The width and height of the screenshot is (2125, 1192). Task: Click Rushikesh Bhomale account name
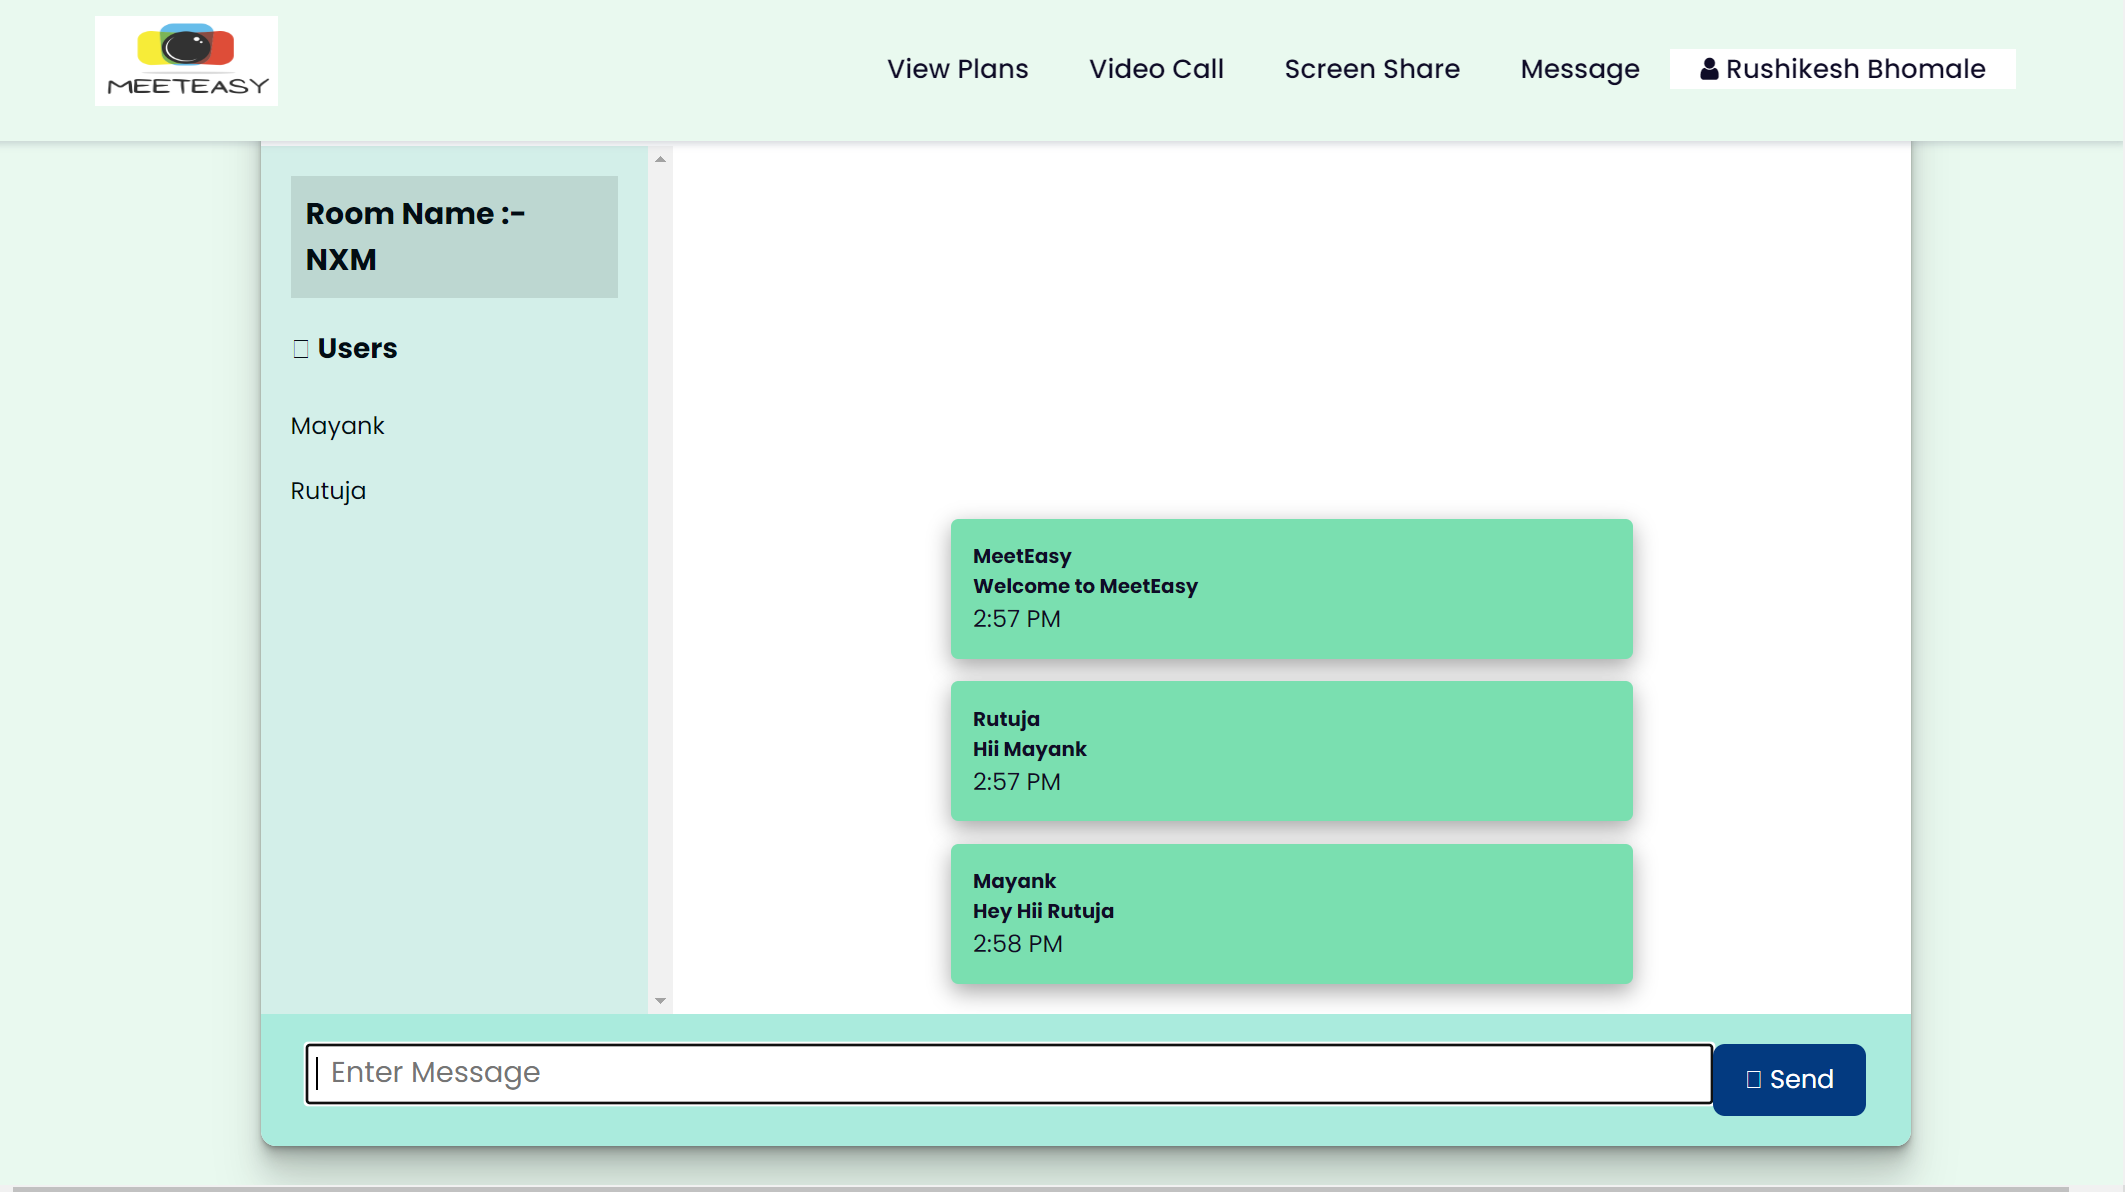[x=1856, y=68]
